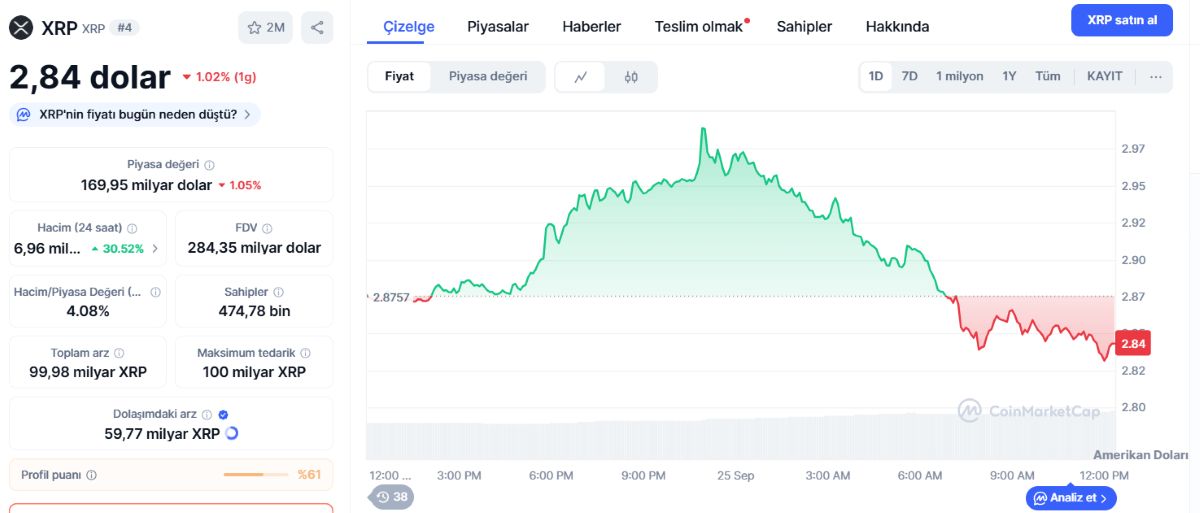Click the XRP coin logo icon

click(x=21, y=27)
